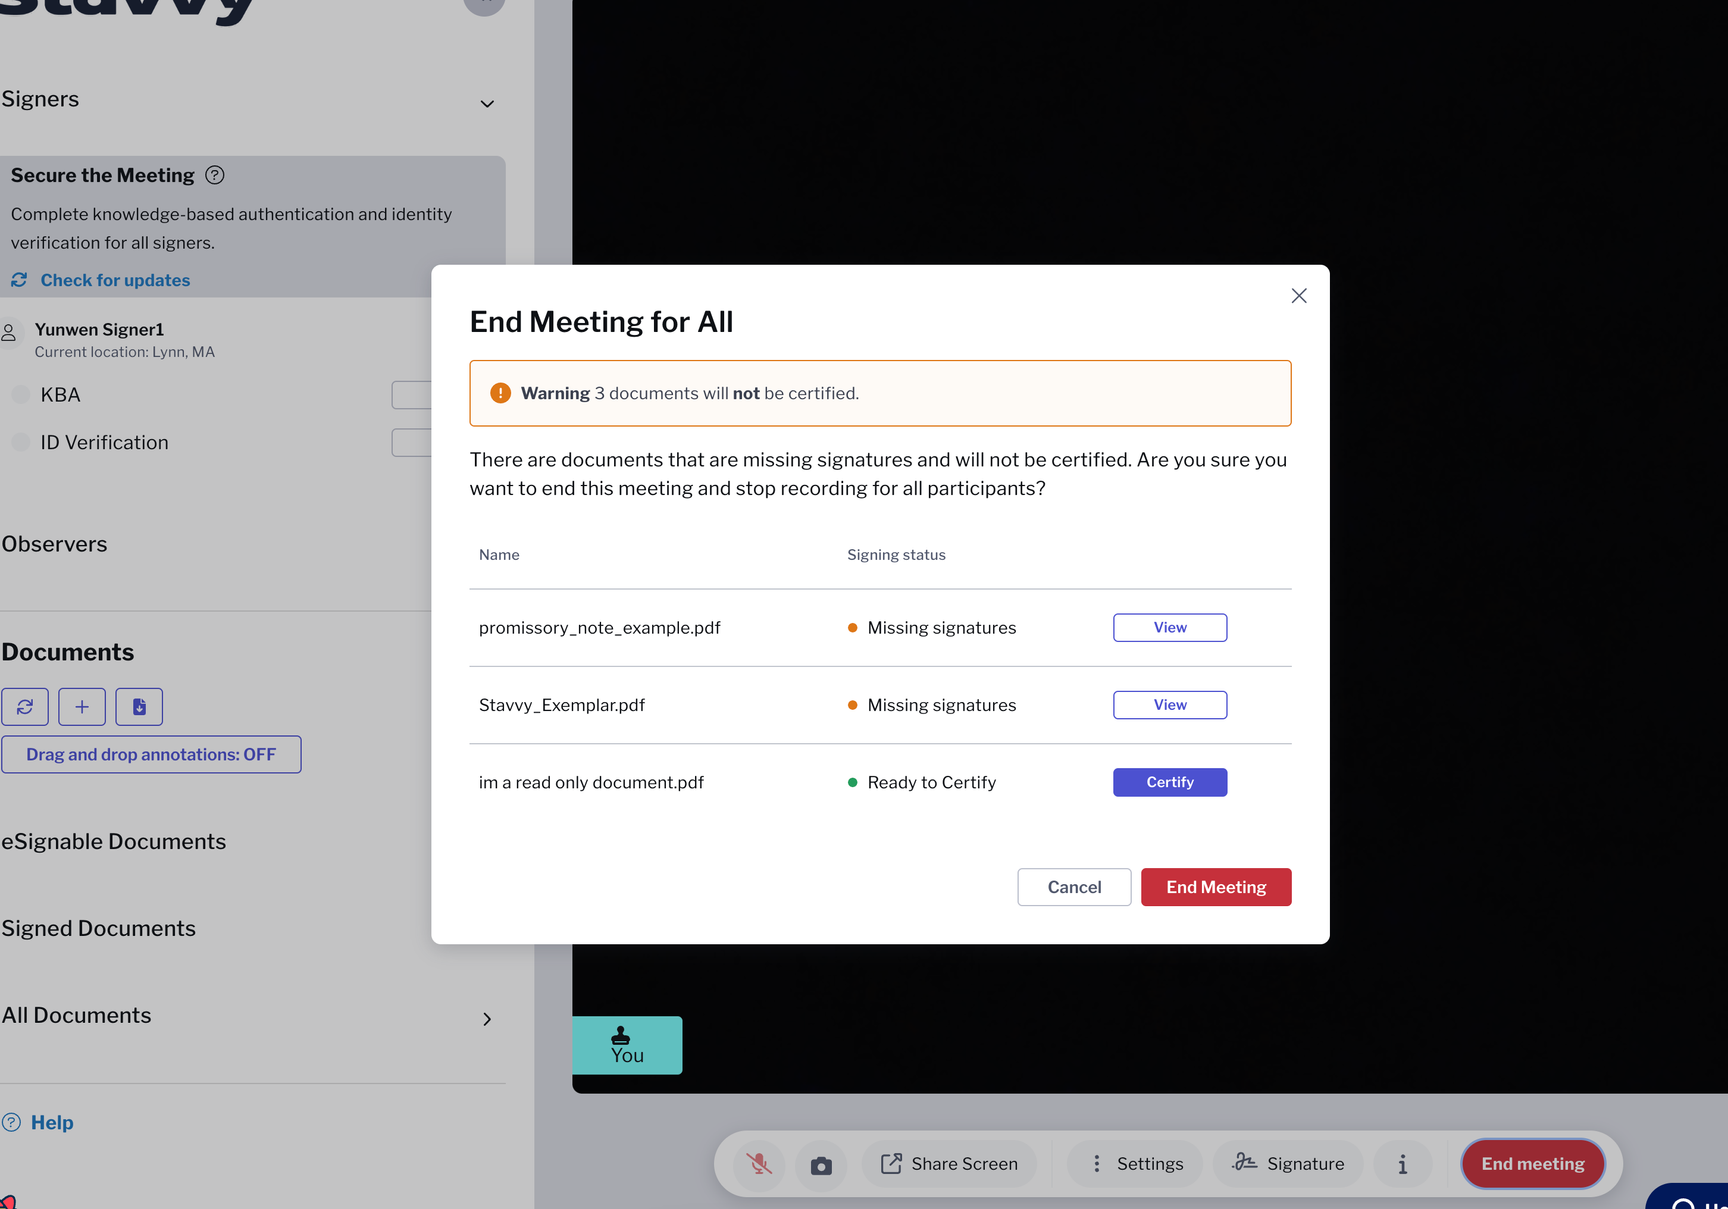Click the camera icon in toolbar
The image size is (1728, 1209).
click(x=821, y=1164)
